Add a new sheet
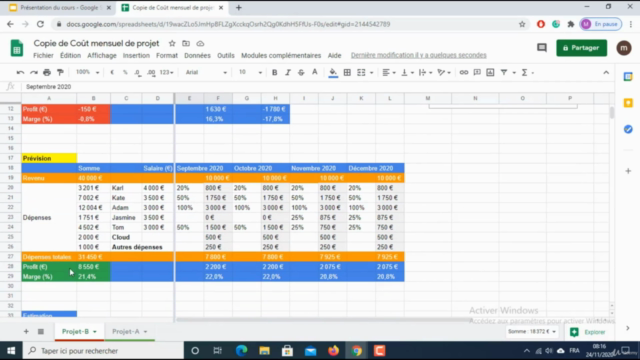This screenshot has height=360, width=640. [26, 331]
